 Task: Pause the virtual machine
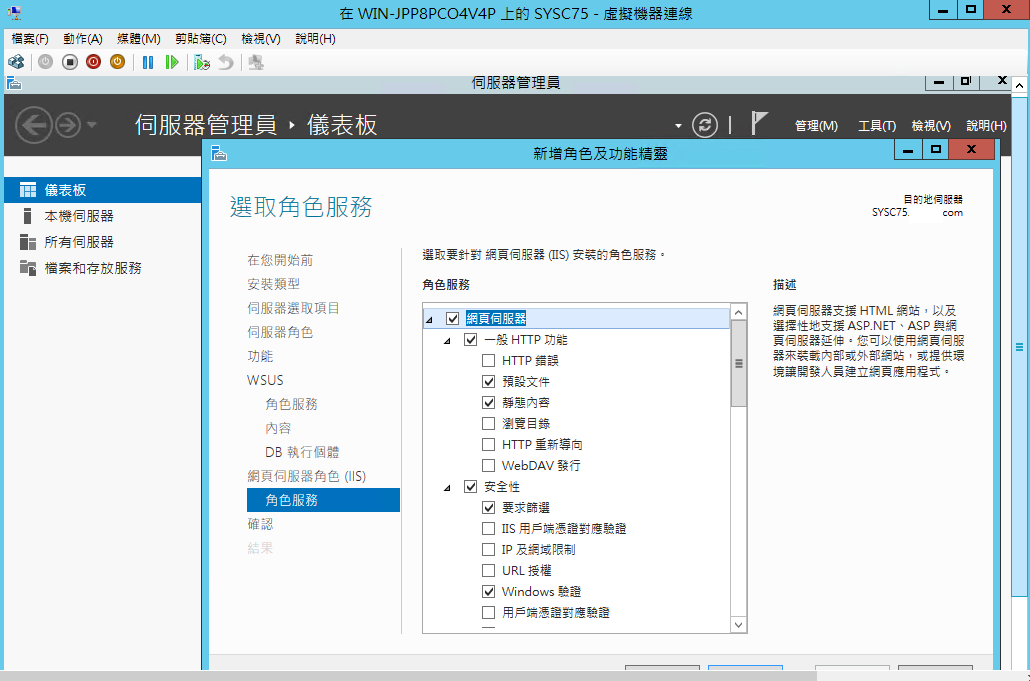coord(148,62)
